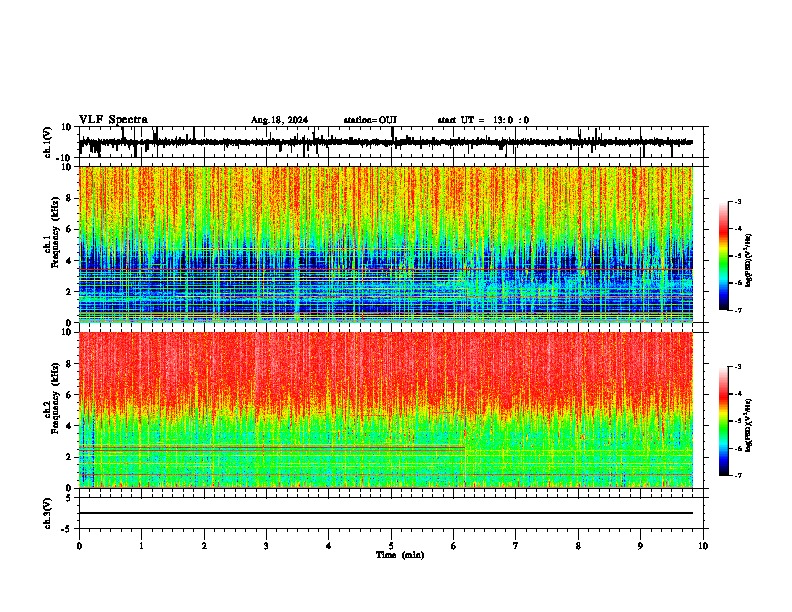
Task: Click the "6" kHz tick of ch.1 spectrogram
Action: 69,230
